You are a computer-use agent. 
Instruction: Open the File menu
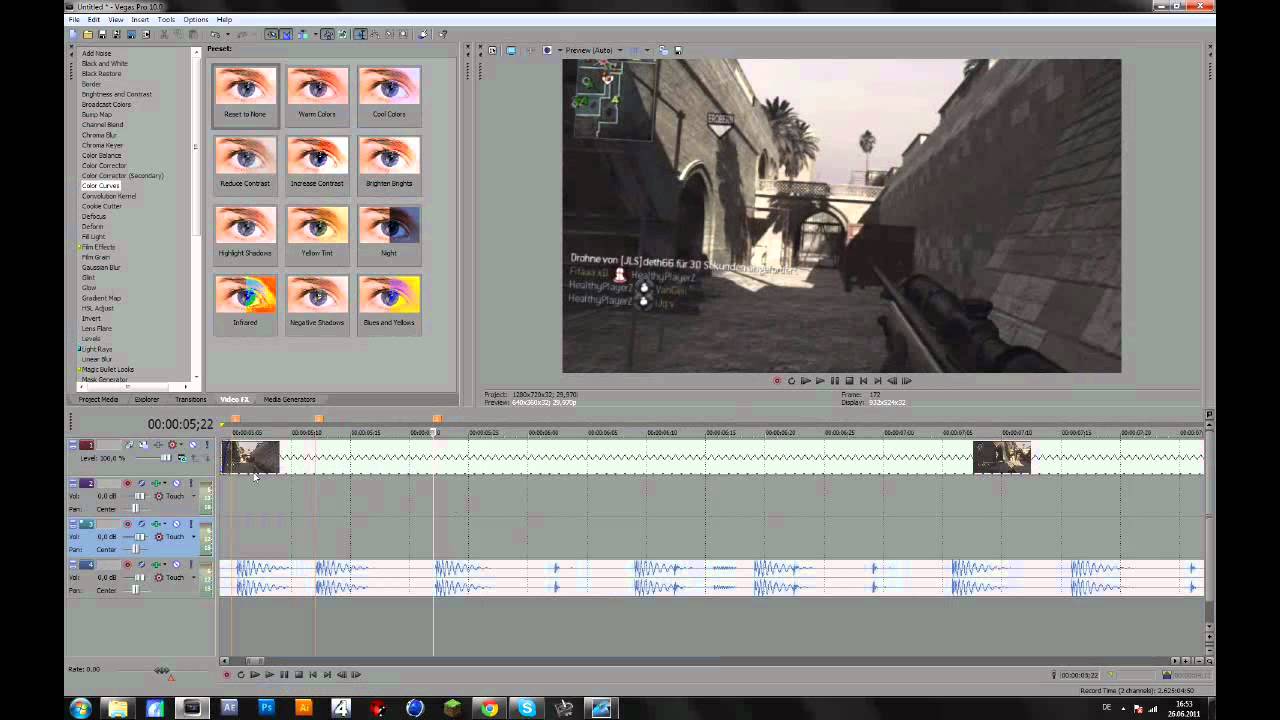pos(74,19)
